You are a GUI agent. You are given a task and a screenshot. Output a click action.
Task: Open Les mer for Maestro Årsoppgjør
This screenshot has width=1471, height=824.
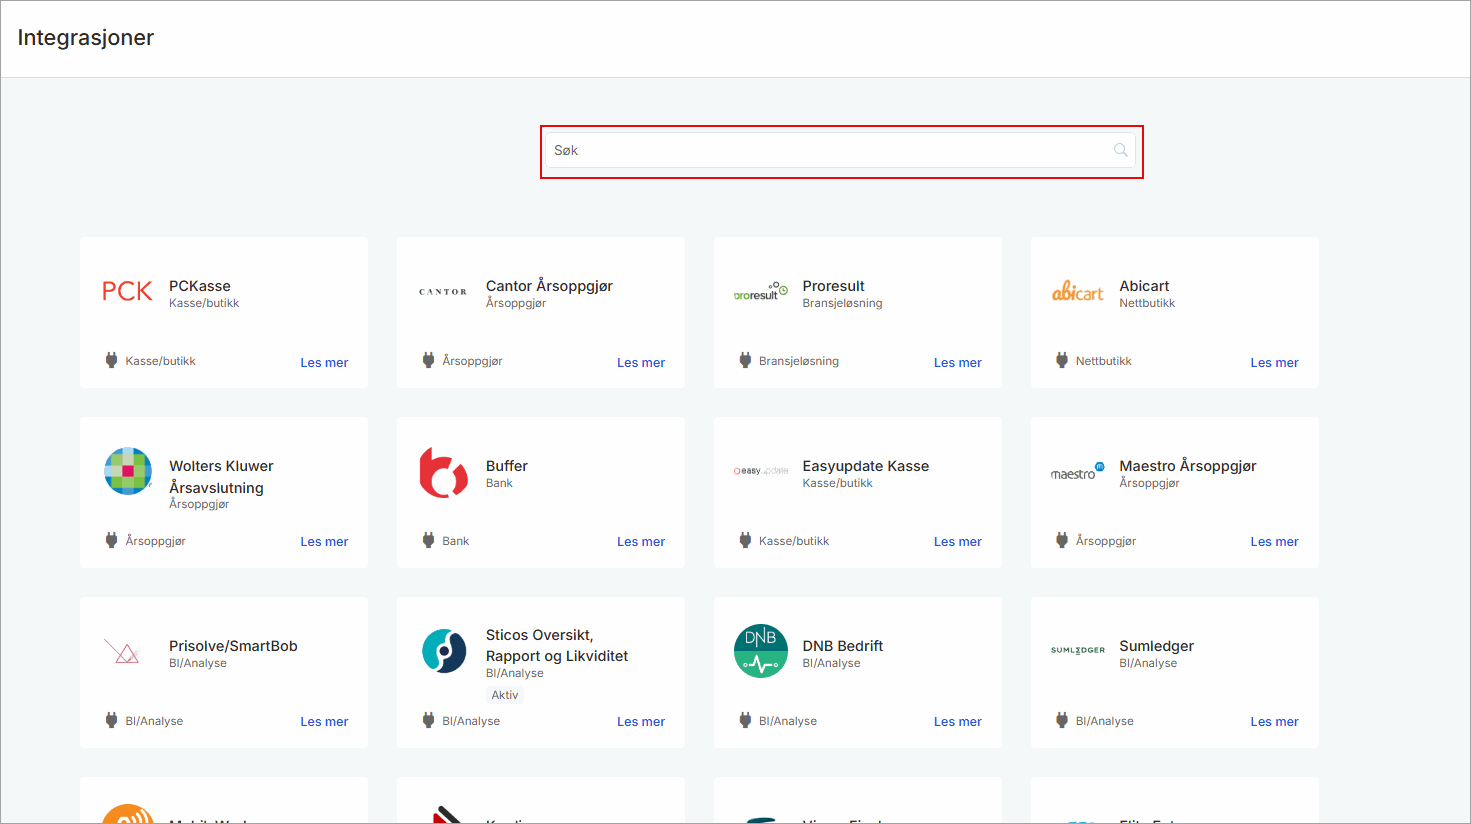(1274, 542)
